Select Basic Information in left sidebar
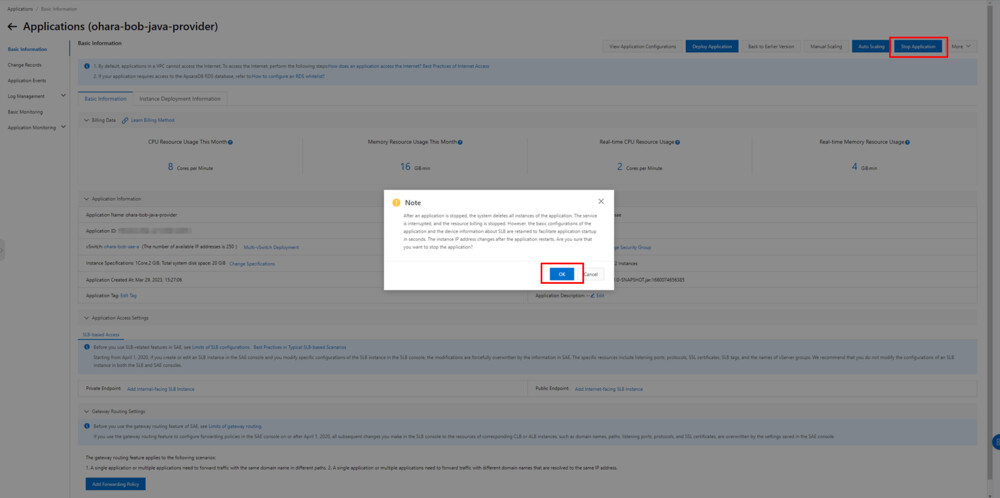 [27, 49]
